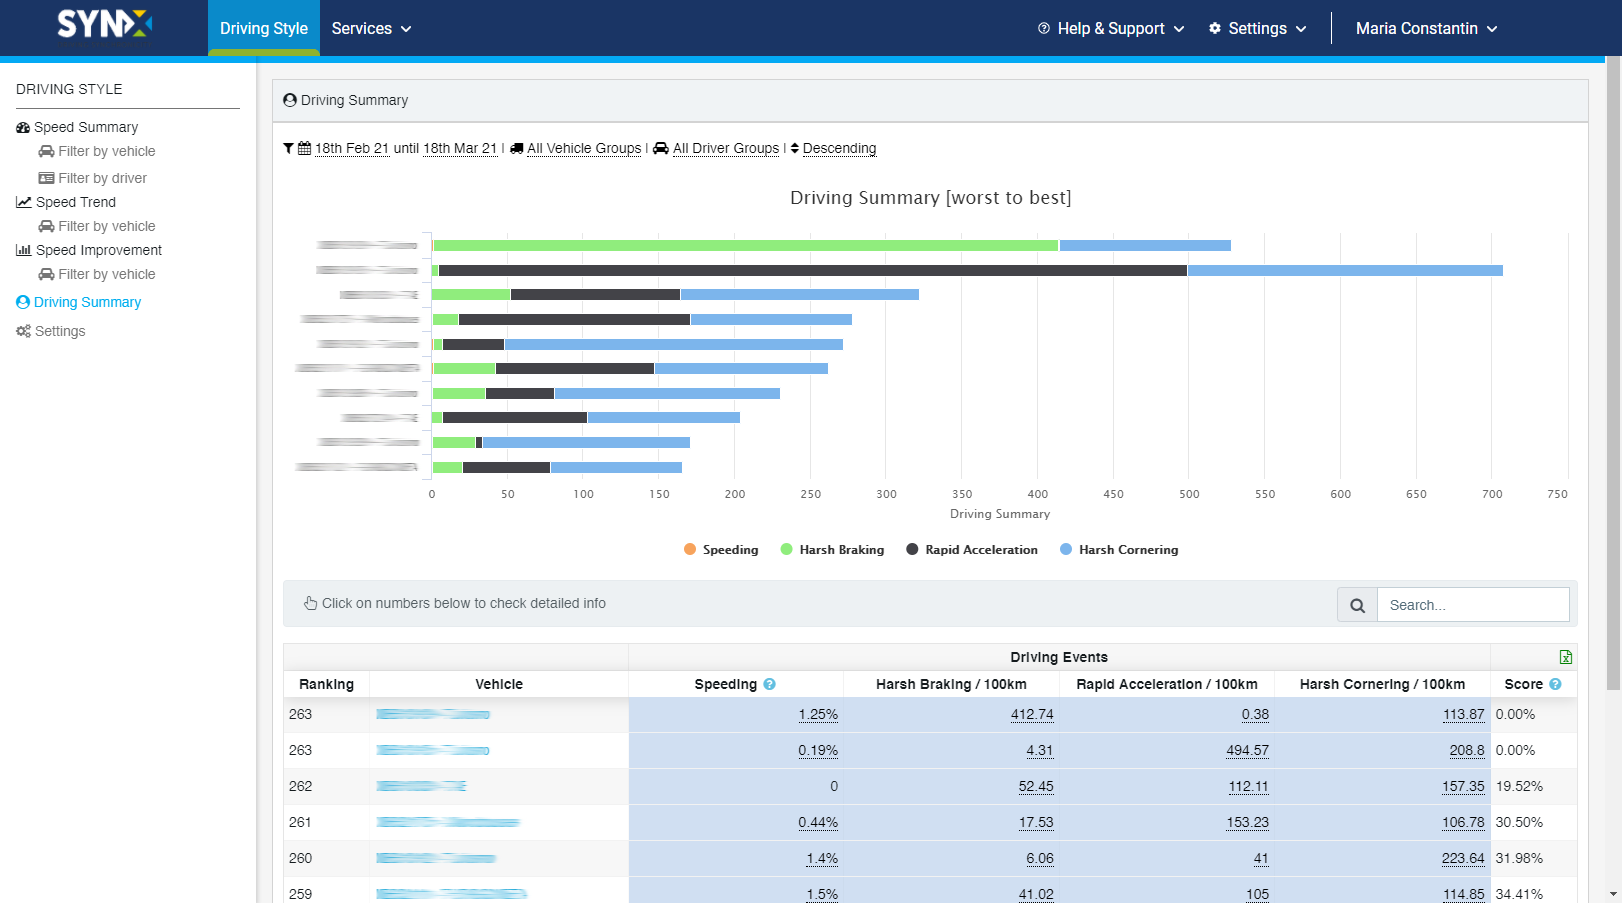Open All Vehicle Groups filter link
The height and width of the screenshot is (903, 1622).
coord(584,148)
